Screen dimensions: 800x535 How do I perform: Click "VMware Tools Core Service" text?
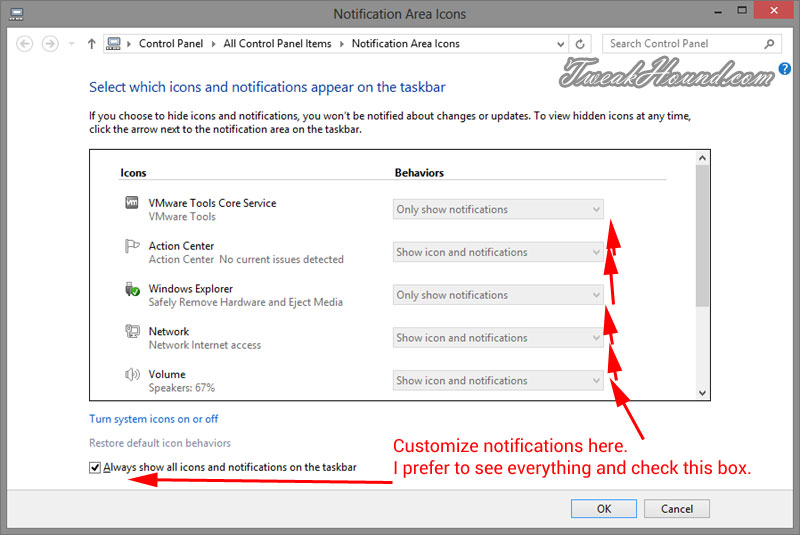212,203
